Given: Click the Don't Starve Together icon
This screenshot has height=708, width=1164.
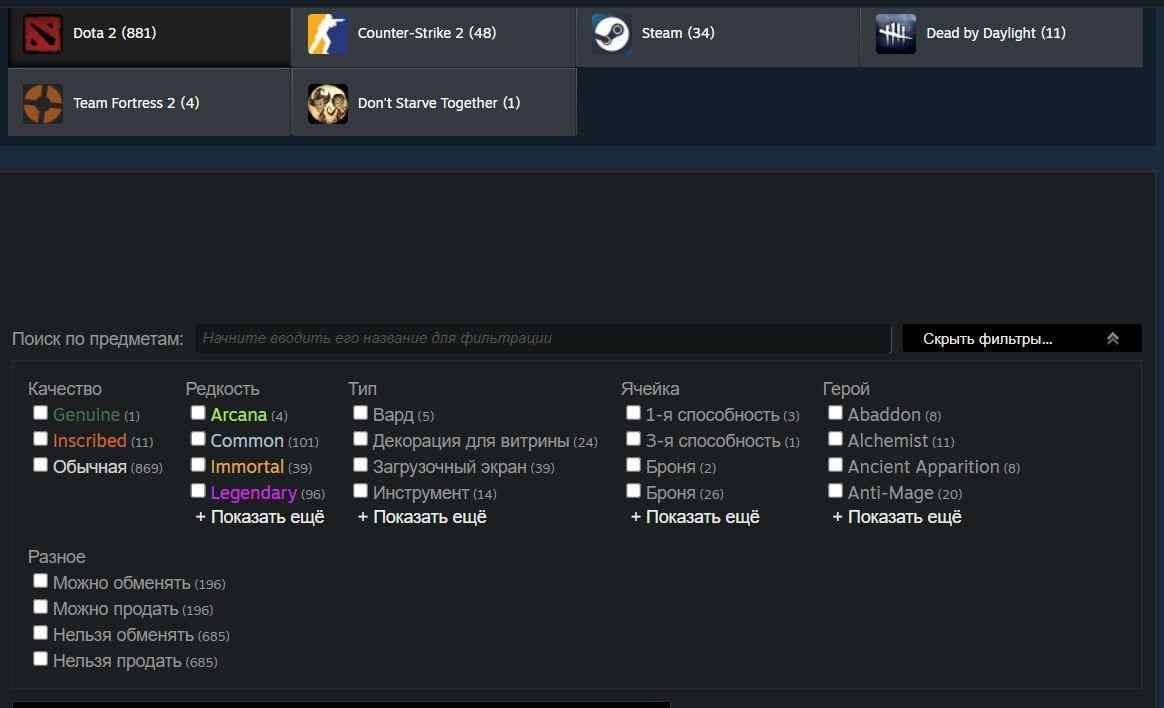Looking at the screenshot, I should pyautogui.click(x=327, y=103).
